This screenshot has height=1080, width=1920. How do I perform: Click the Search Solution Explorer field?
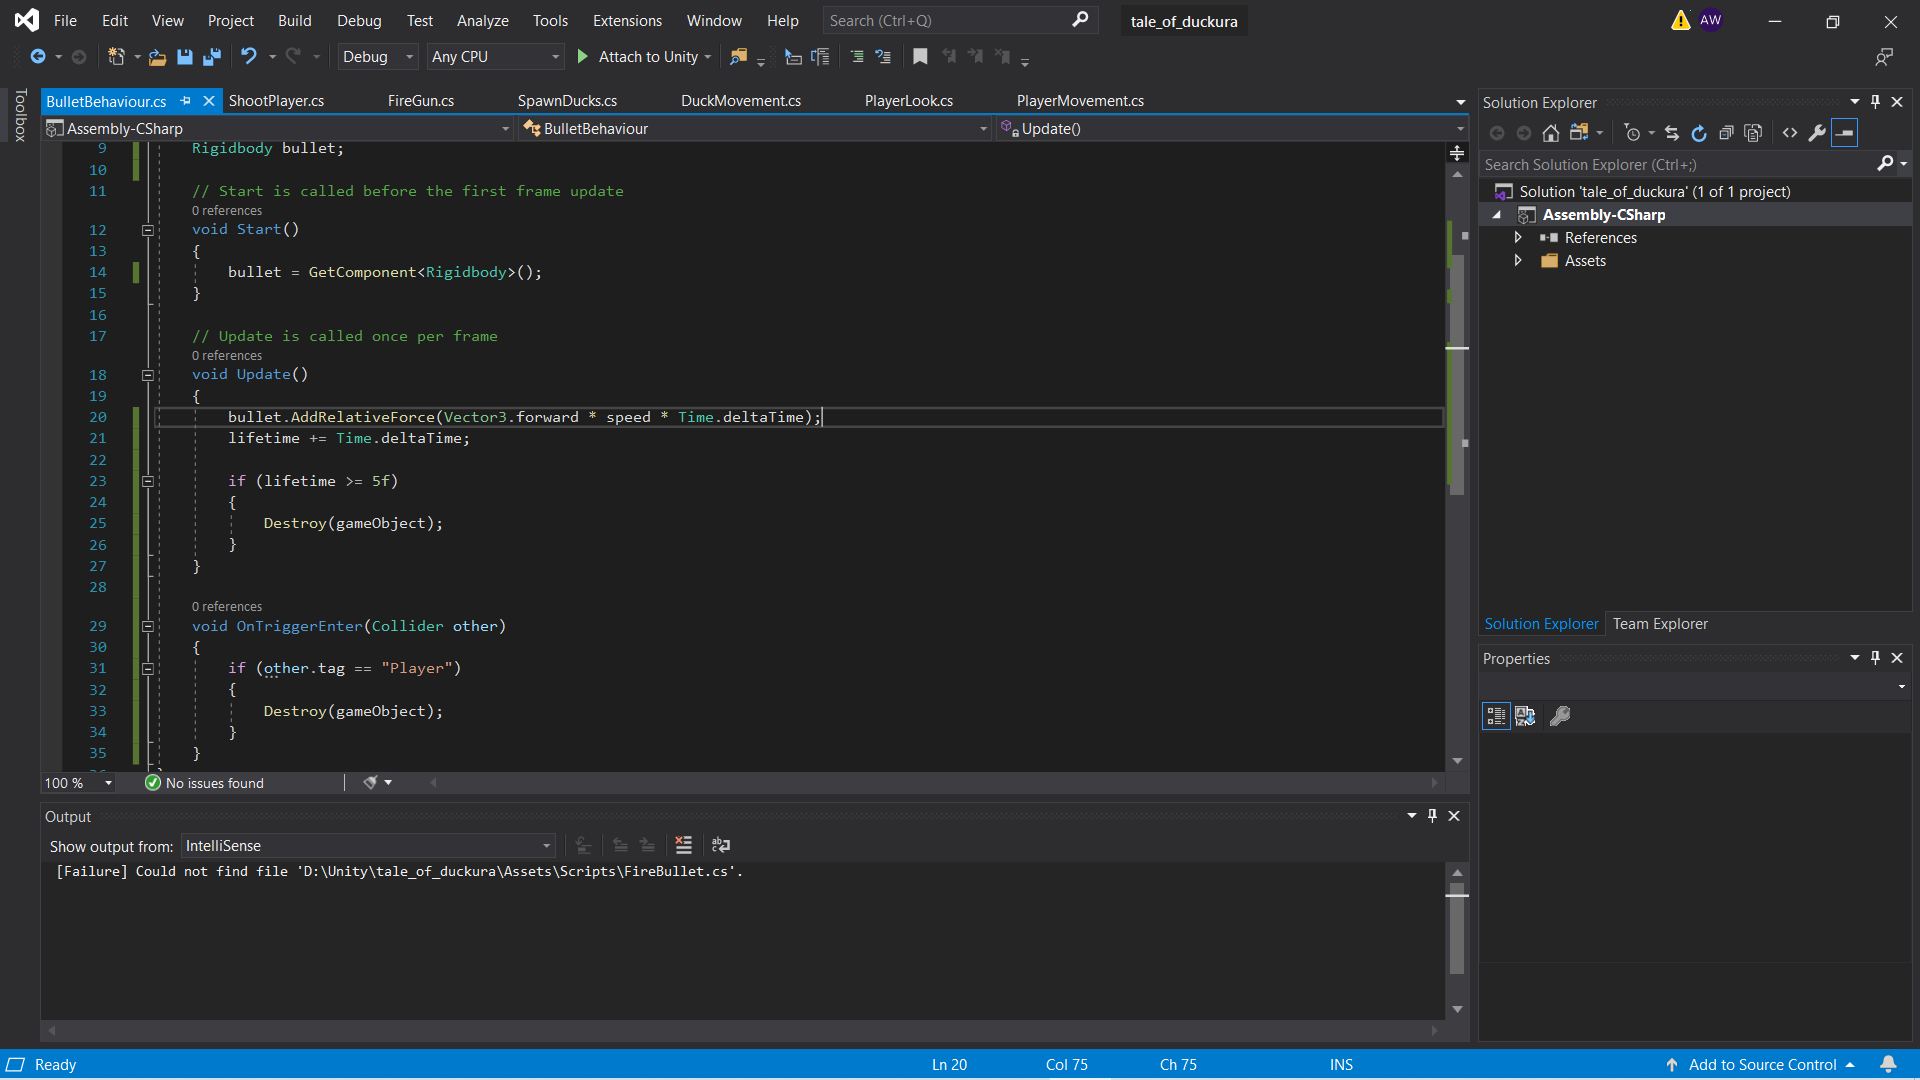tap(1688, 165)
